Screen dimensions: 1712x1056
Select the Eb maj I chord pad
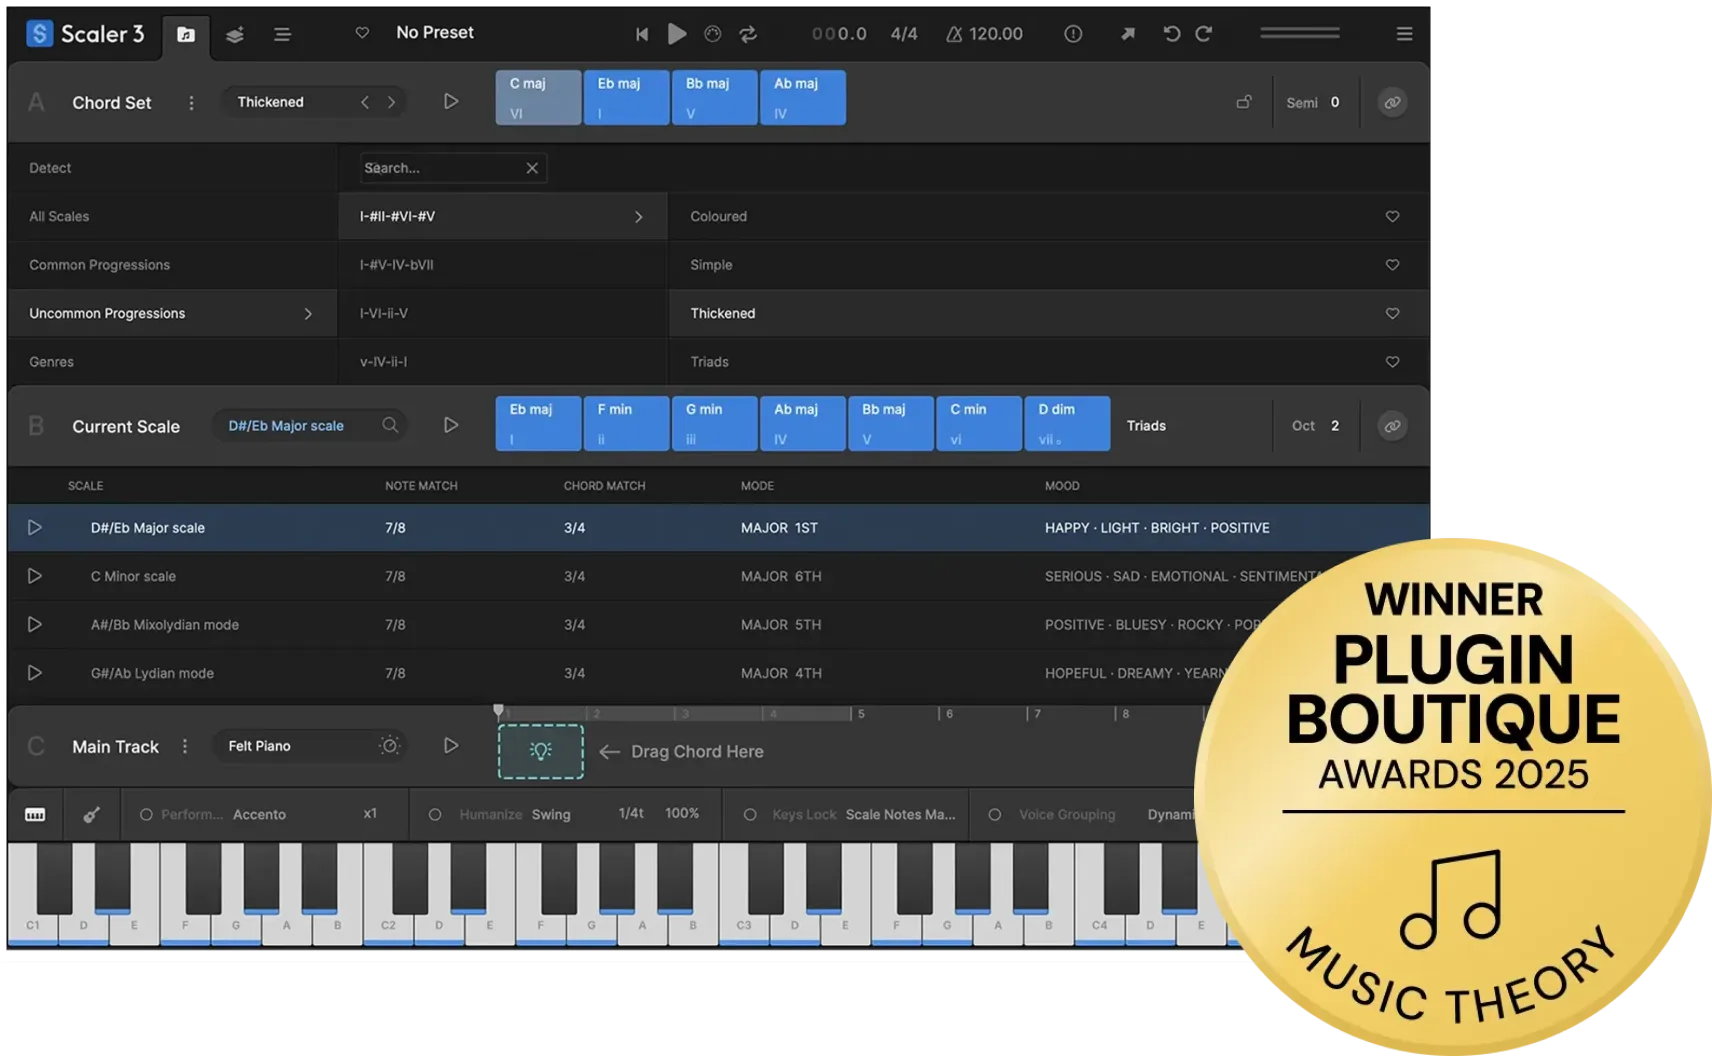(x=626, y=98)
